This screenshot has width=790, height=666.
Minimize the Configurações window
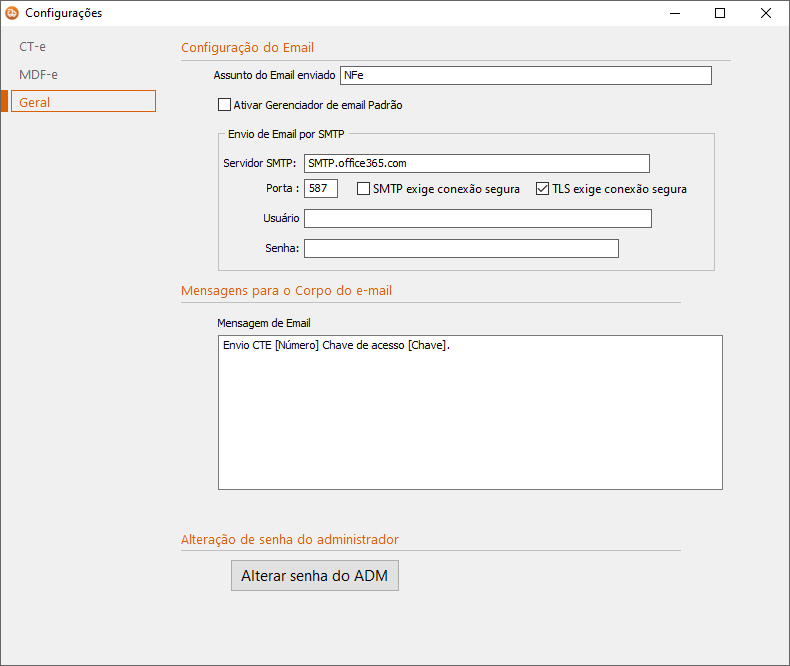[x=674, y=14]
